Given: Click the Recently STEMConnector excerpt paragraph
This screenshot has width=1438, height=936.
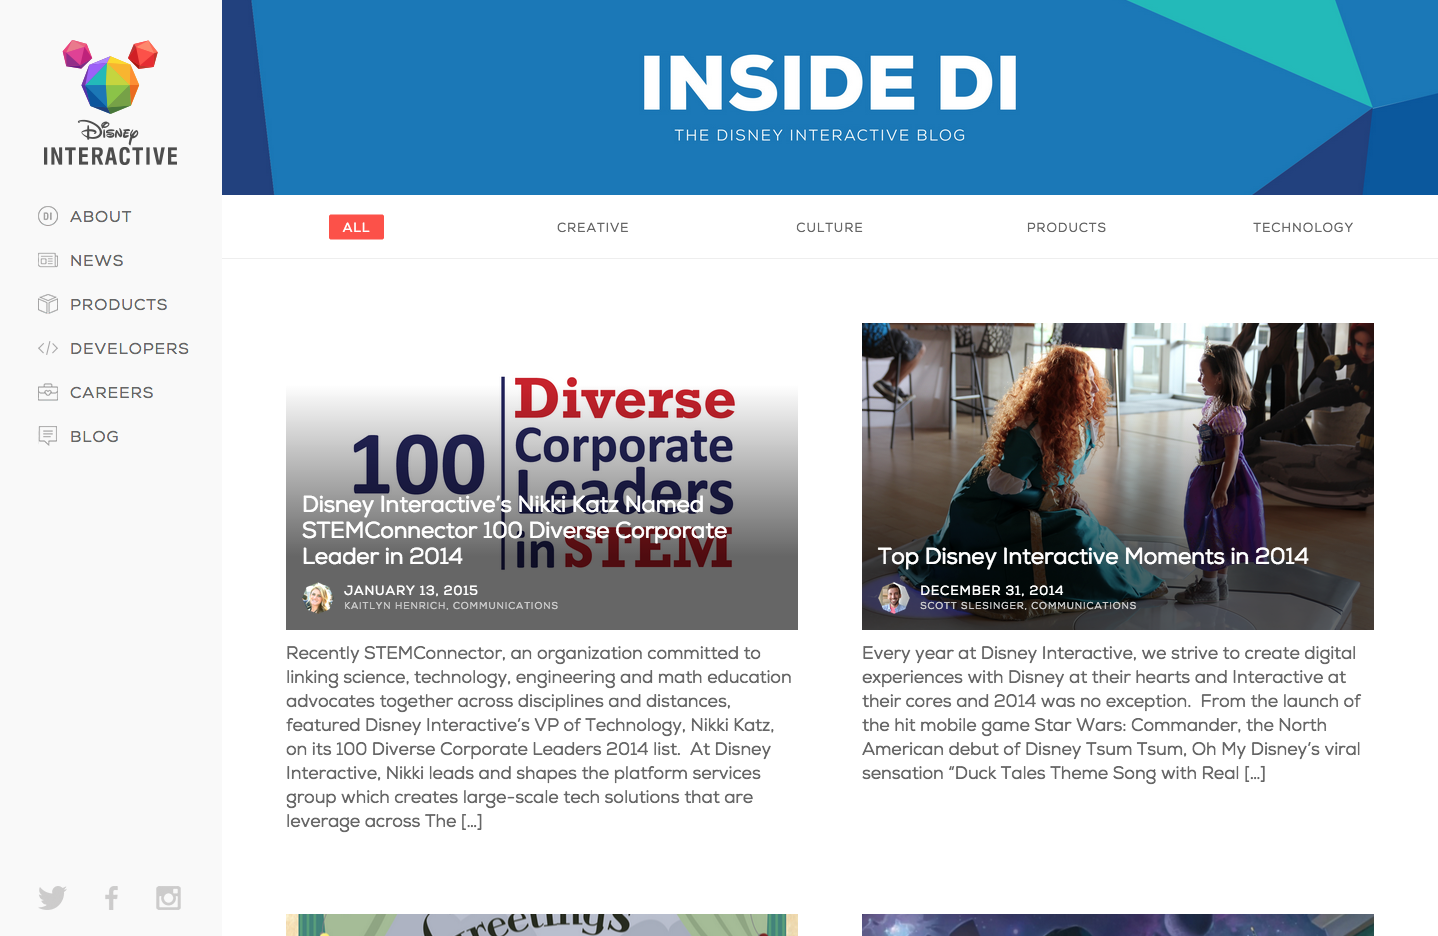Looking at the screenshot, I should (x=539, y=737).
